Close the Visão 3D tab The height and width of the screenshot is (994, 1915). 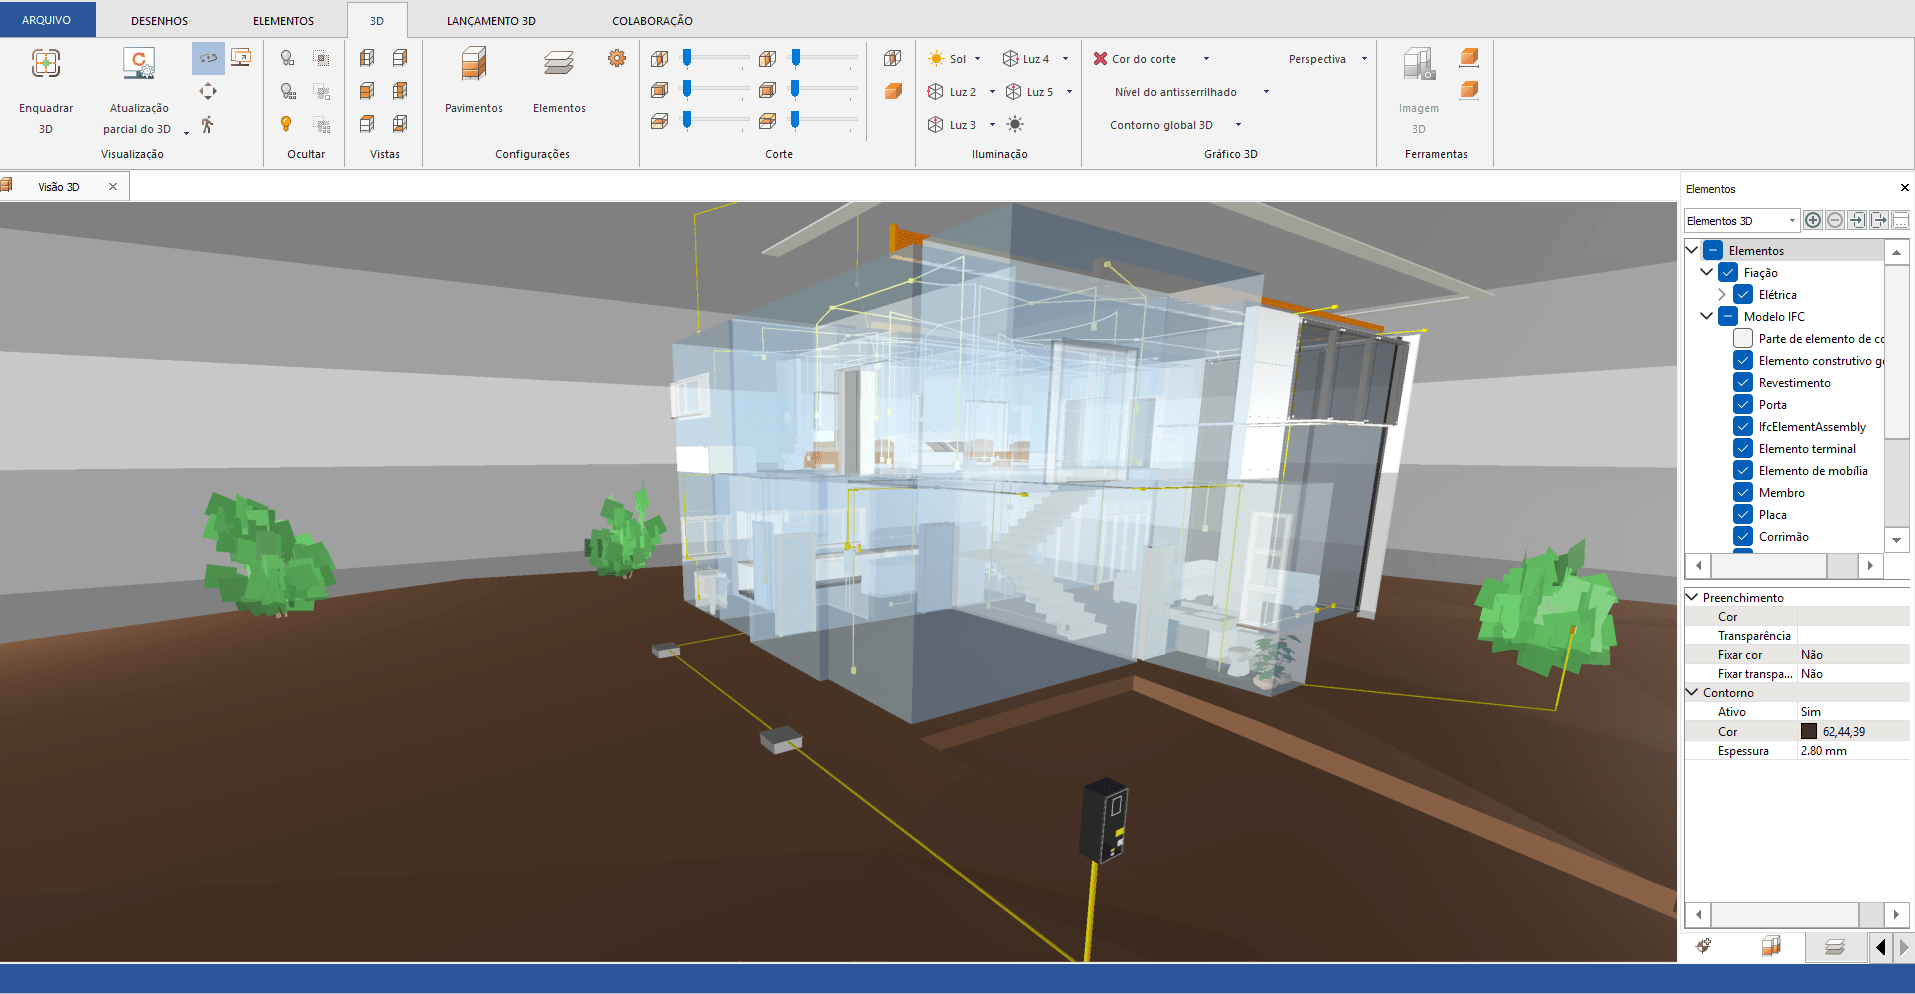[x=113, y=187]
